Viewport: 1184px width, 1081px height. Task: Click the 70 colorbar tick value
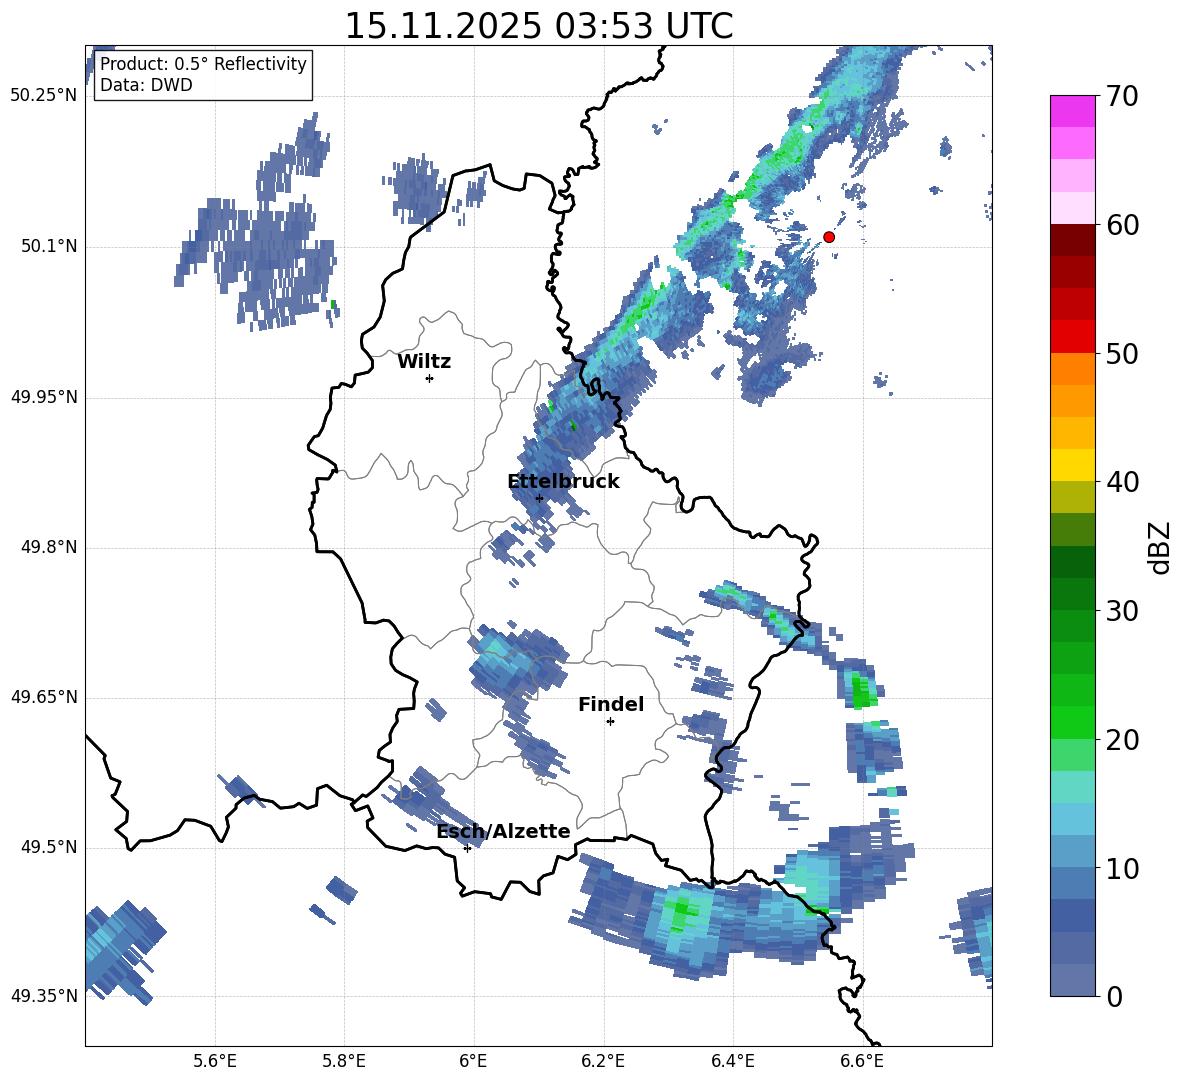1122,97
